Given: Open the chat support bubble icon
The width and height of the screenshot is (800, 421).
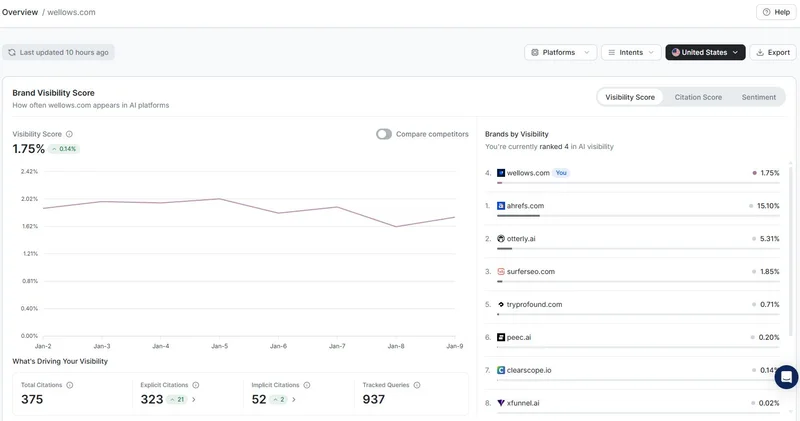Looking at the screenshot, I should [786, 377].
